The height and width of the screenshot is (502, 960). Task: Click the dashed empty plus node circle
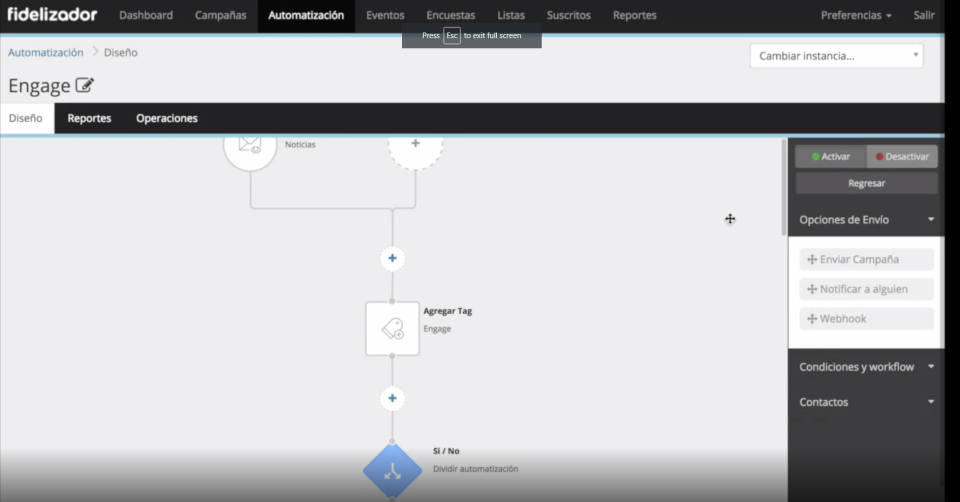(x=415, y=146)
